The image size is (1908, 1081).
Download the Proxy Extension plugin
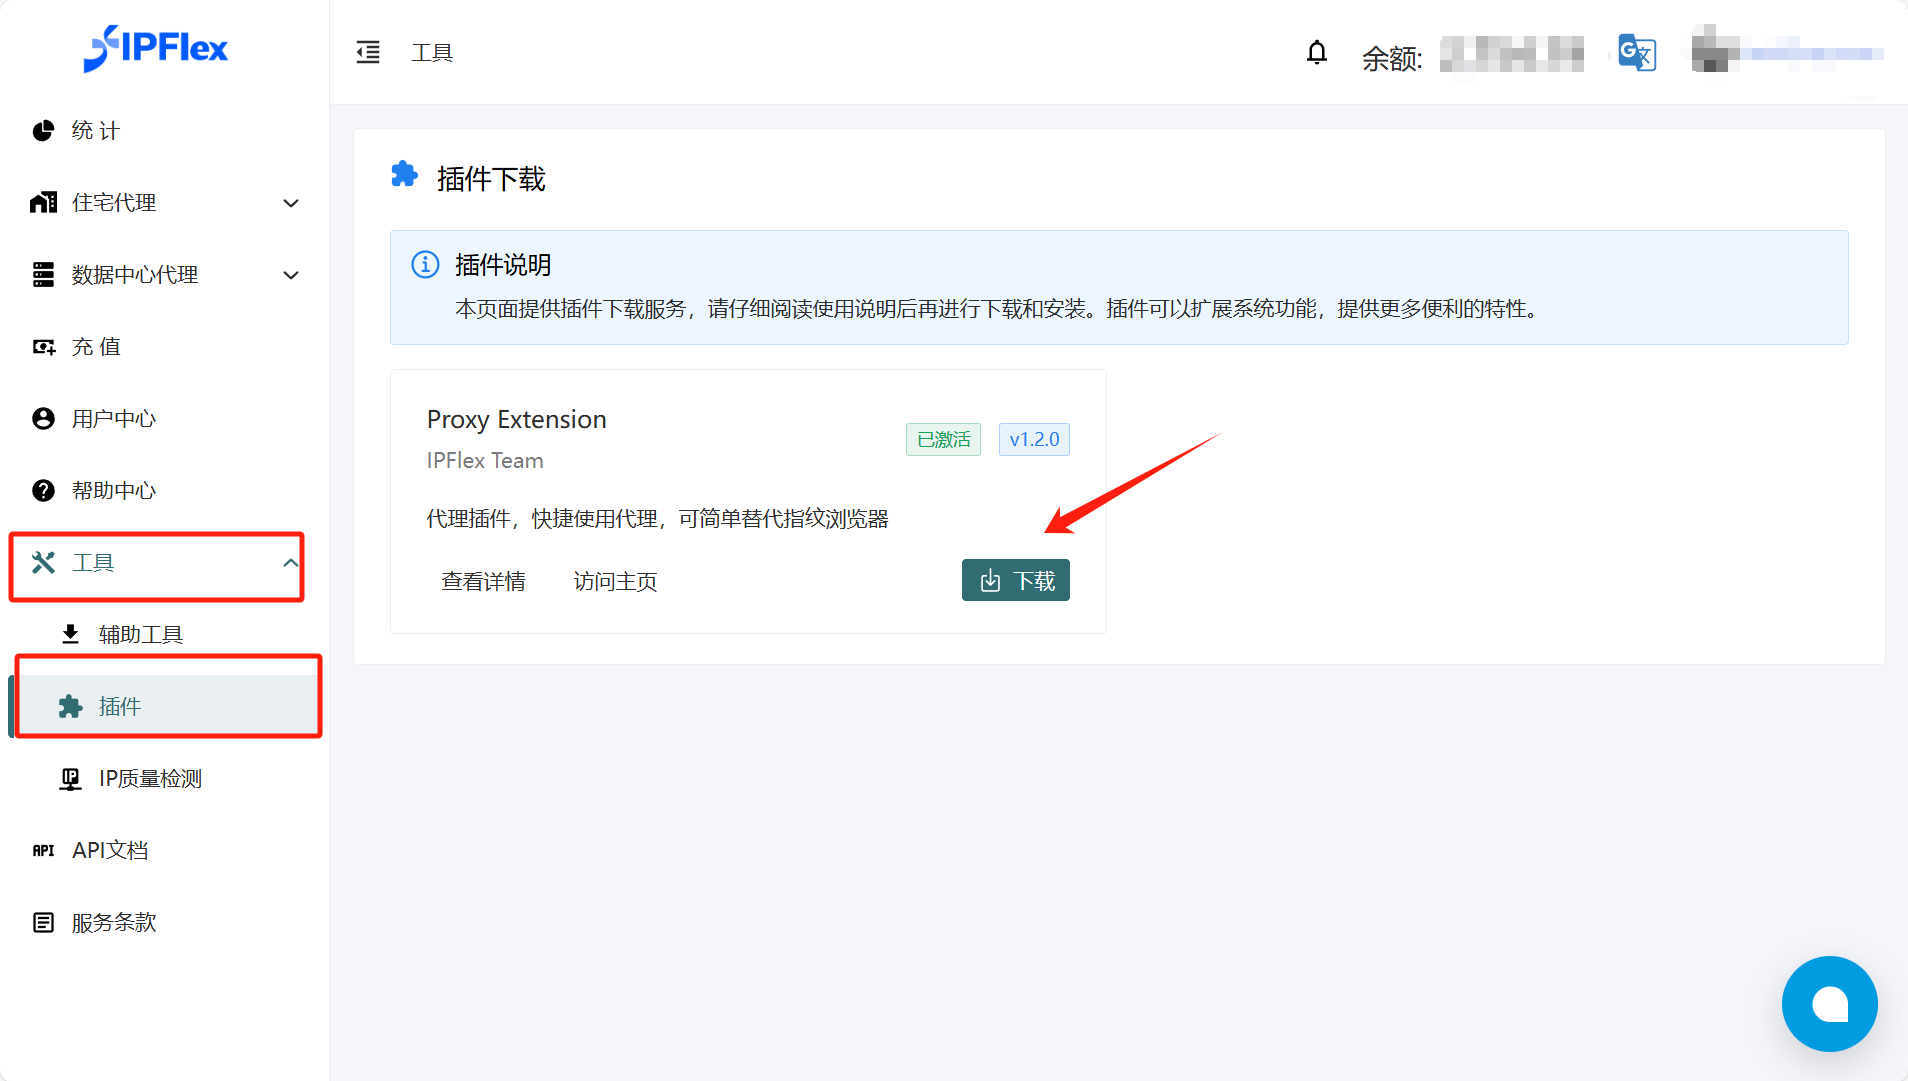[x=1015, y=580]
